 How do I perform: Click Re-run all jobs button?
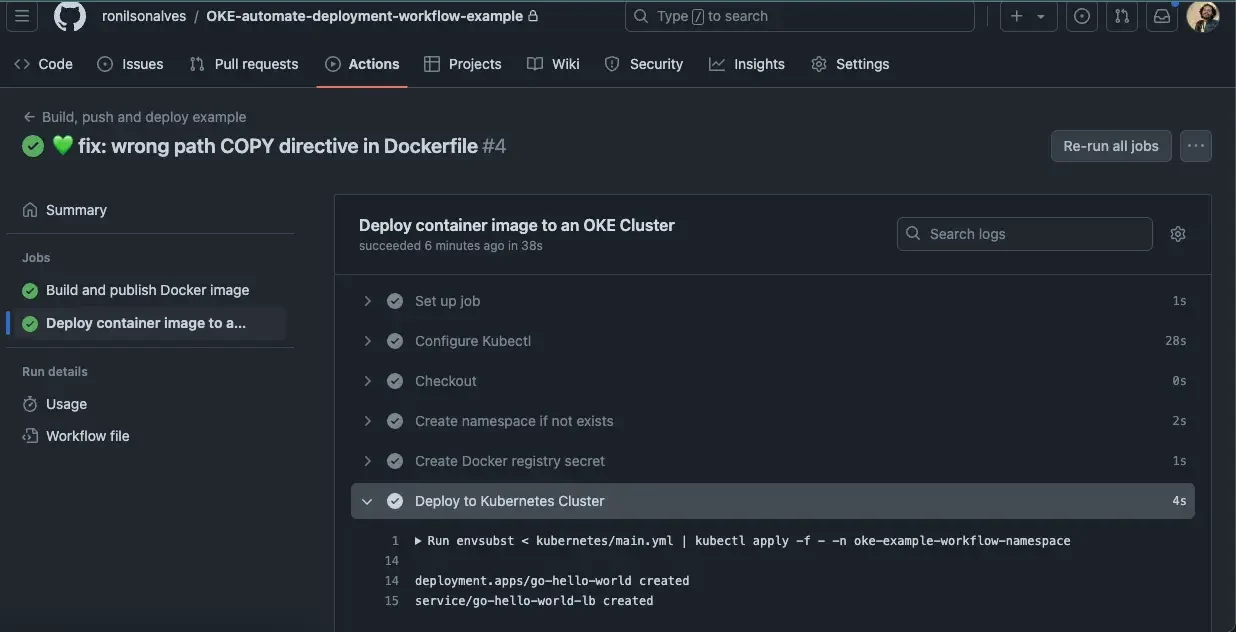coord(1111,146)
